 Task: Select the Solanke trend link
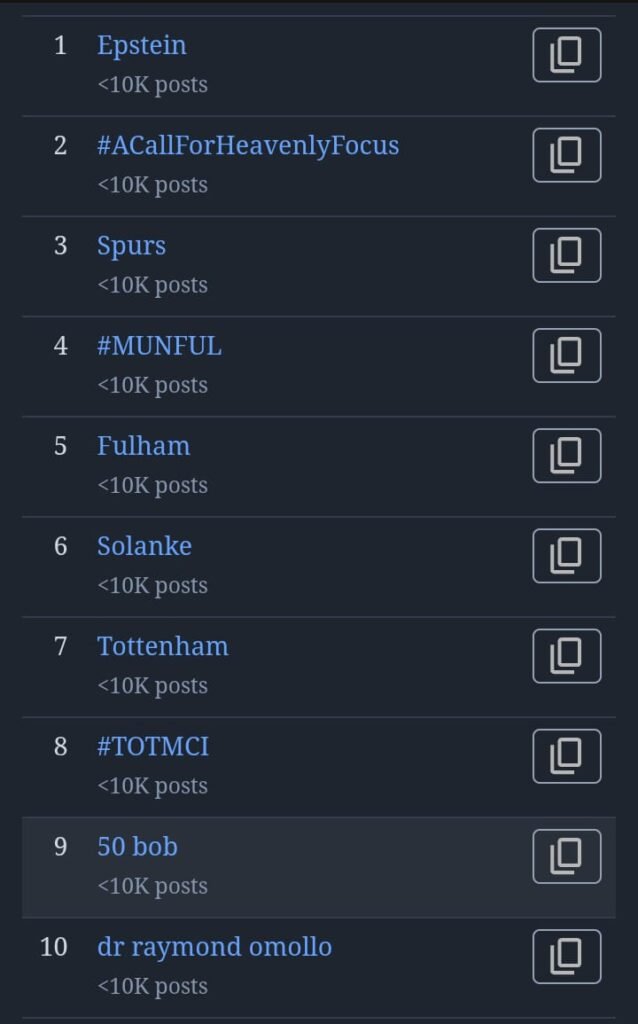(x=144, y=546)
